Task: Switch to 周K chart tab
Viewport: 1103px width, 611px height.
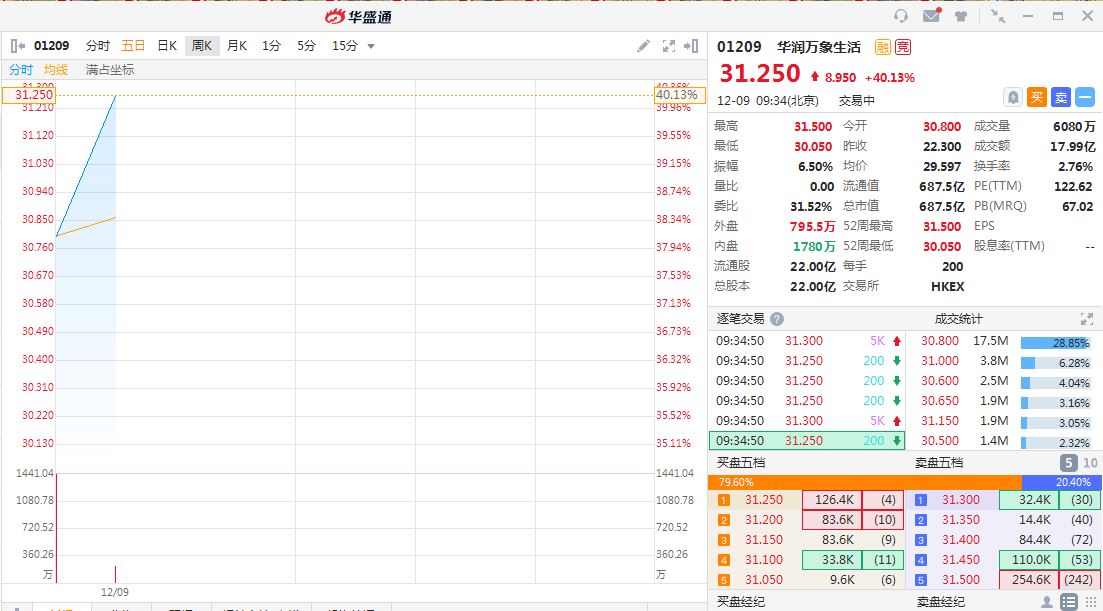Action: pos(202,46)
